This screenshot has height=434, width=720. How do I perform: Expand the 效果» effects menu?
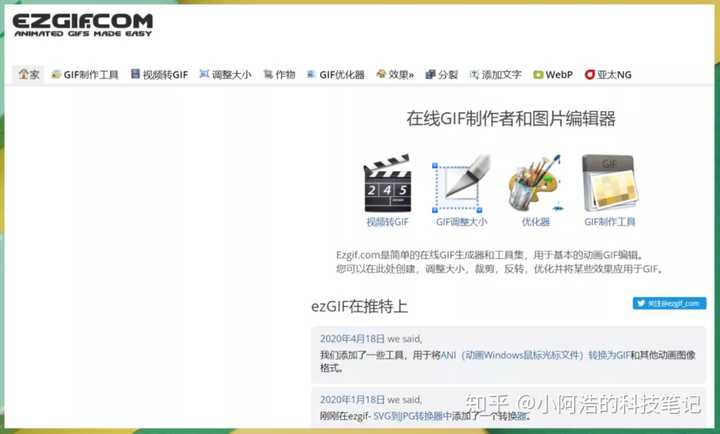pyautogui.click(x=395, y=74)
